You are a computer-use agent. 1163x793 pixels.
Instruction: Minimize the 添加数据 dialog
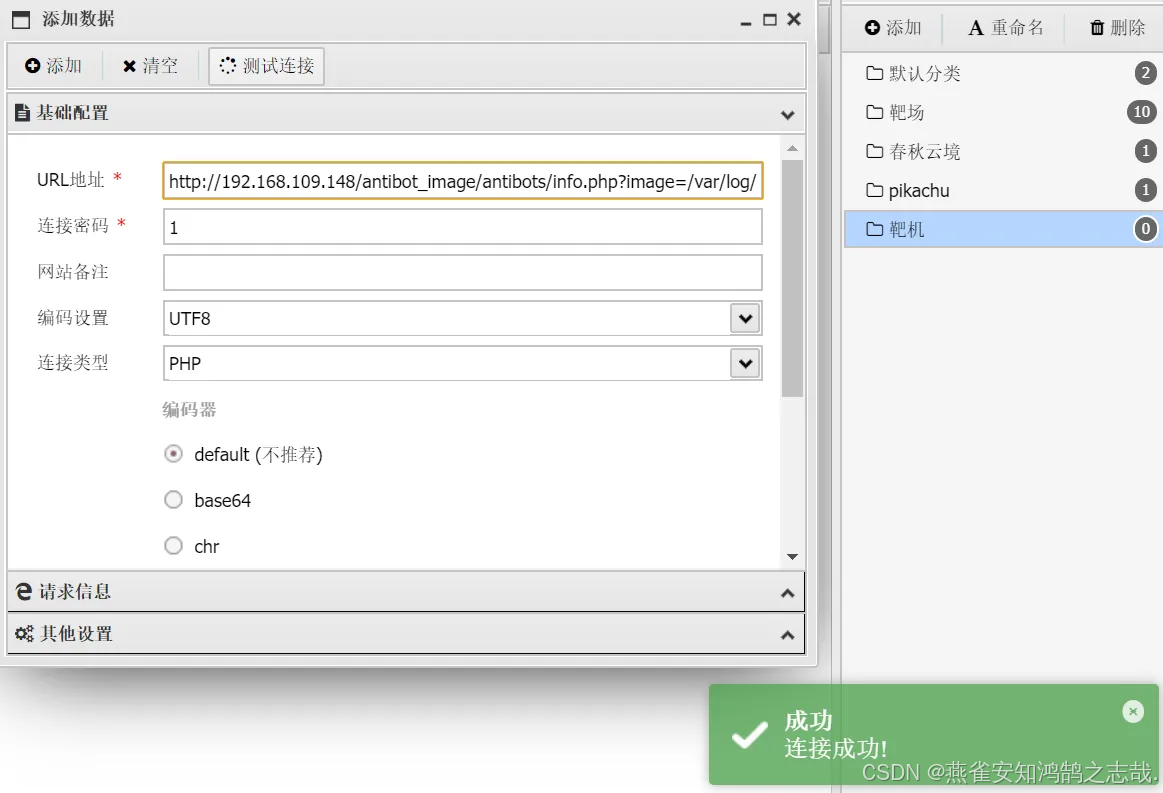(745, 24)
